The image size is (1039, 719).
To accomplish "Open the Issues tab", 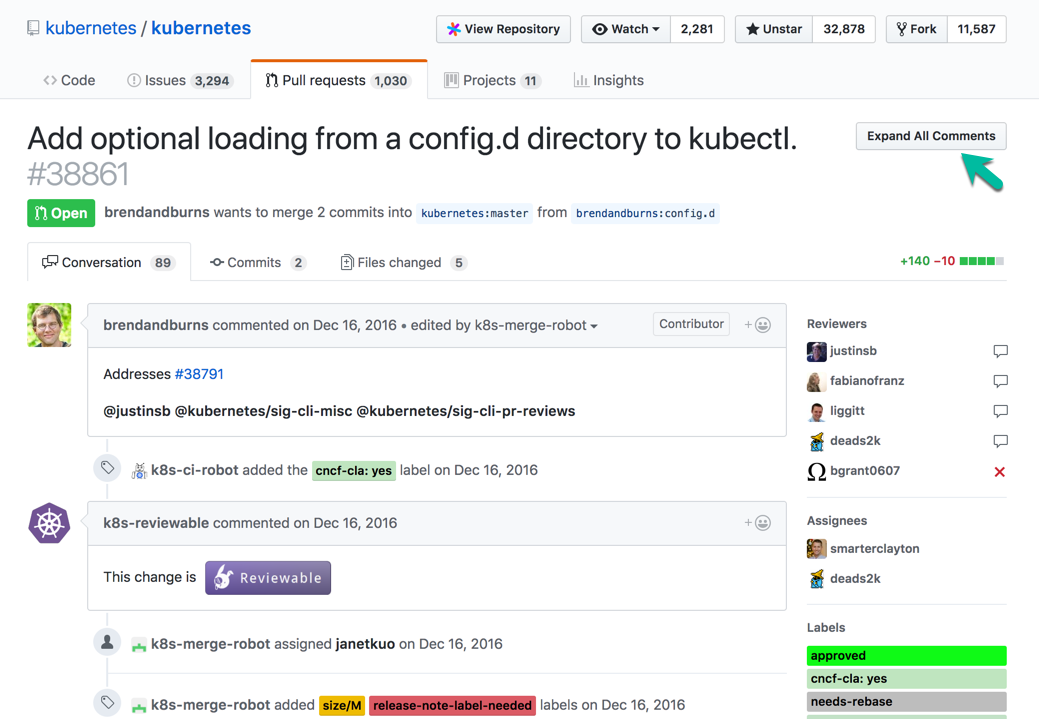I will (x=179, y=80).
